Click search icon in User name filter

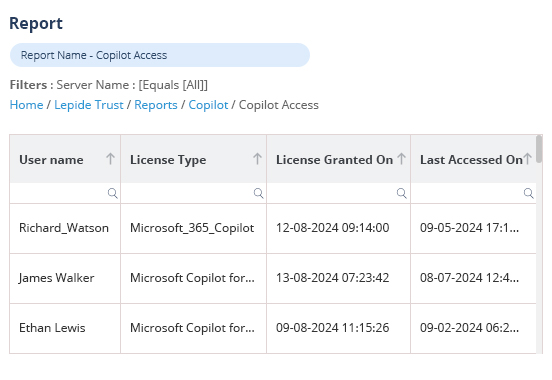(113, 193)
